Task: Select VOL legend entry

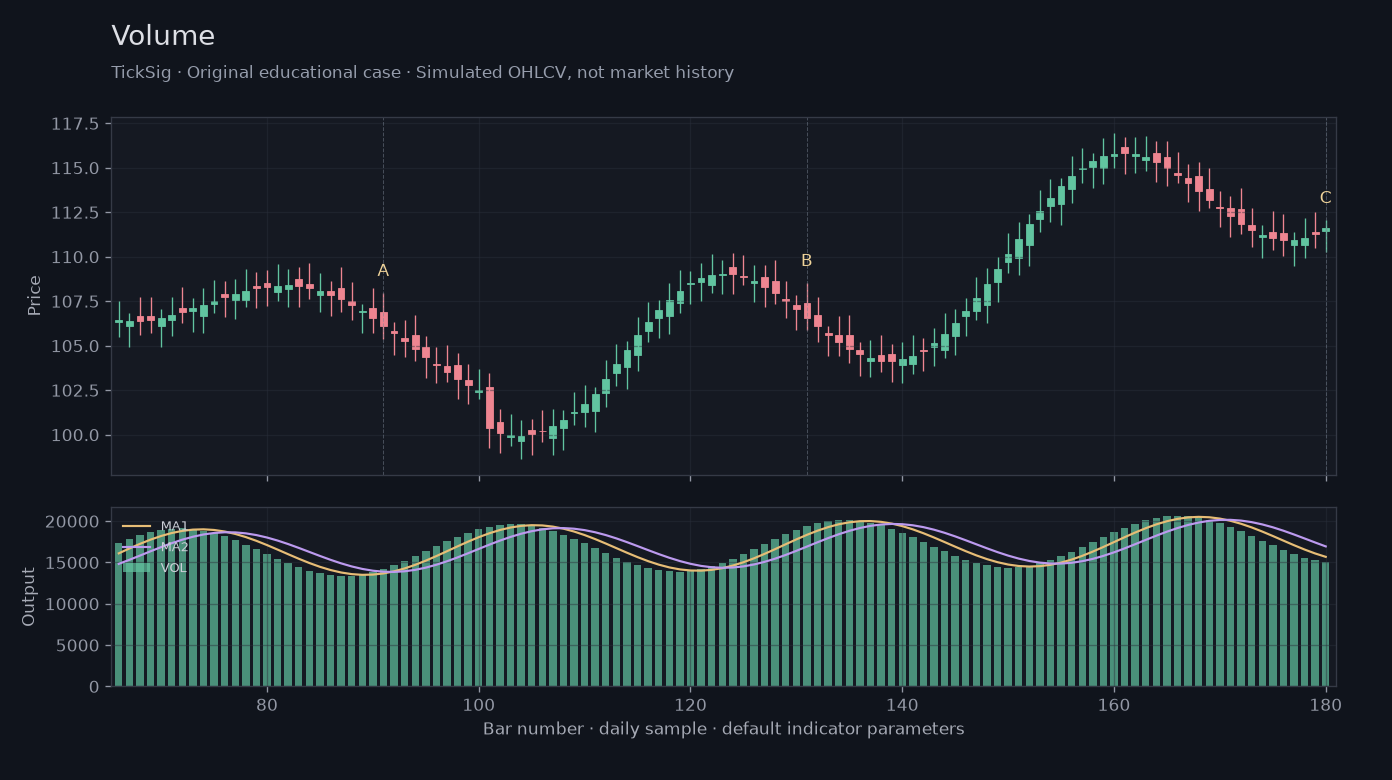Action: (x=155, y=568)
